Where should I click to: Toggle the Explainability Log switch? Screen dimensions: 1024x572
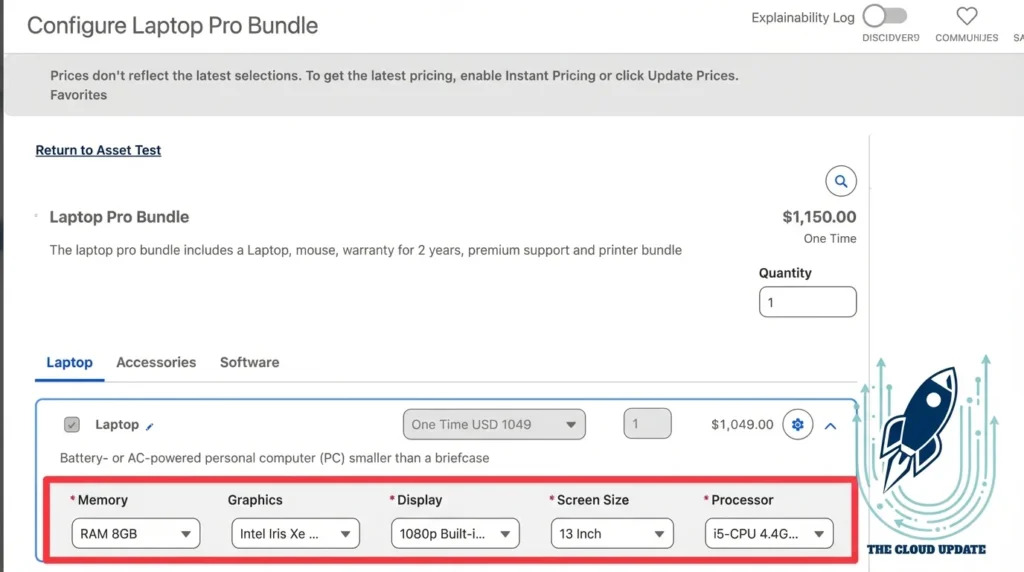(x=885, y=16)
